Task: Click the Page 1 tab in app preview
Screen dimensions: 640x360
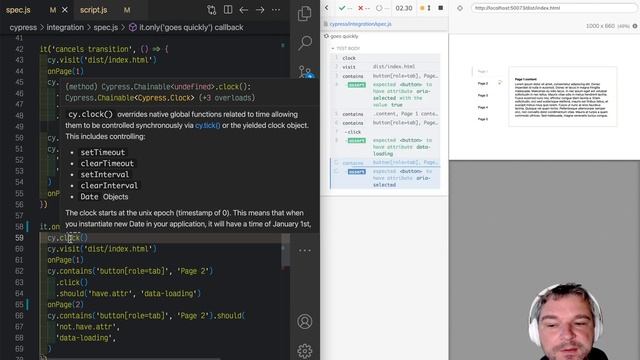Action: pyautogui.click(x=483, y=71)
